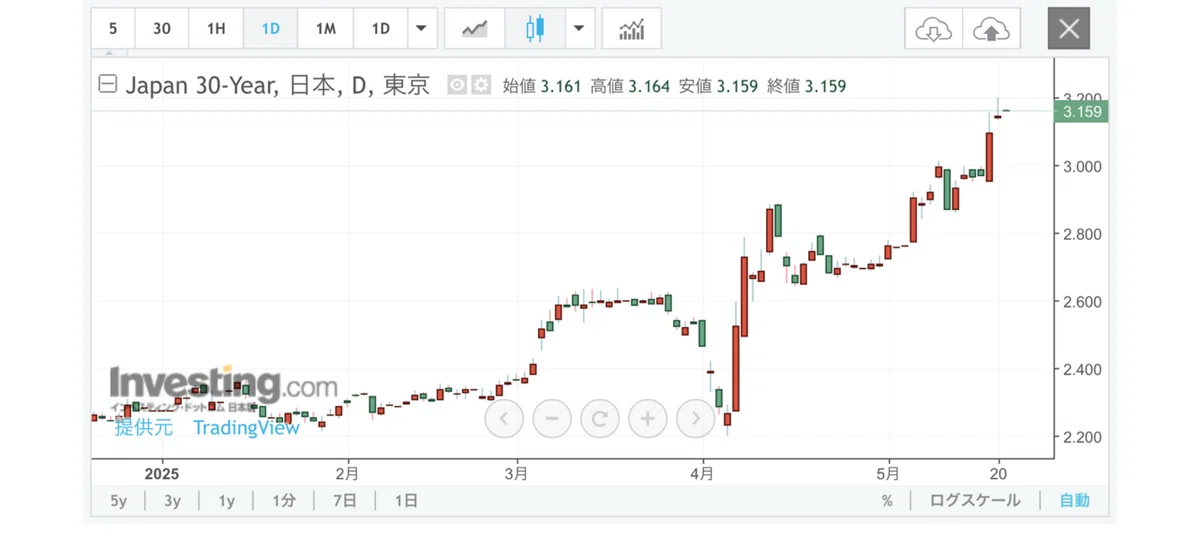Click the 2.600 price axis label
The width and height of the screenshot is (1200, 554).
(1083, 302)
